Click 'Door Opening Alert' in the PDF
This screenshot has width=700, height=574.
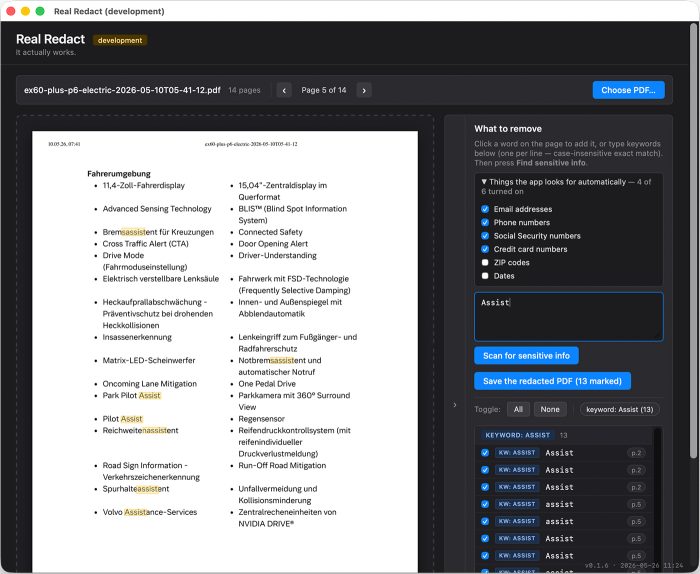click(273, 244)
